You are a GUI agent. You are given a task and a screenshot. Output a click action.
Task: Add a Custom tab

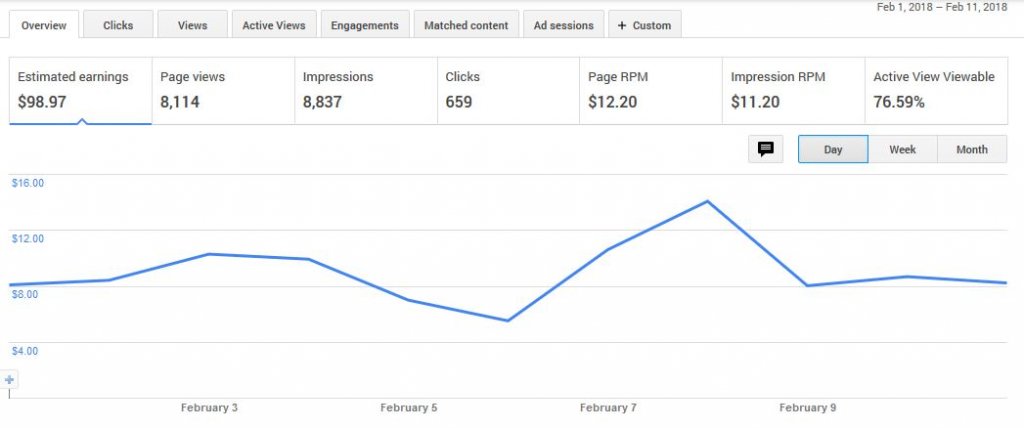(645, 25)
